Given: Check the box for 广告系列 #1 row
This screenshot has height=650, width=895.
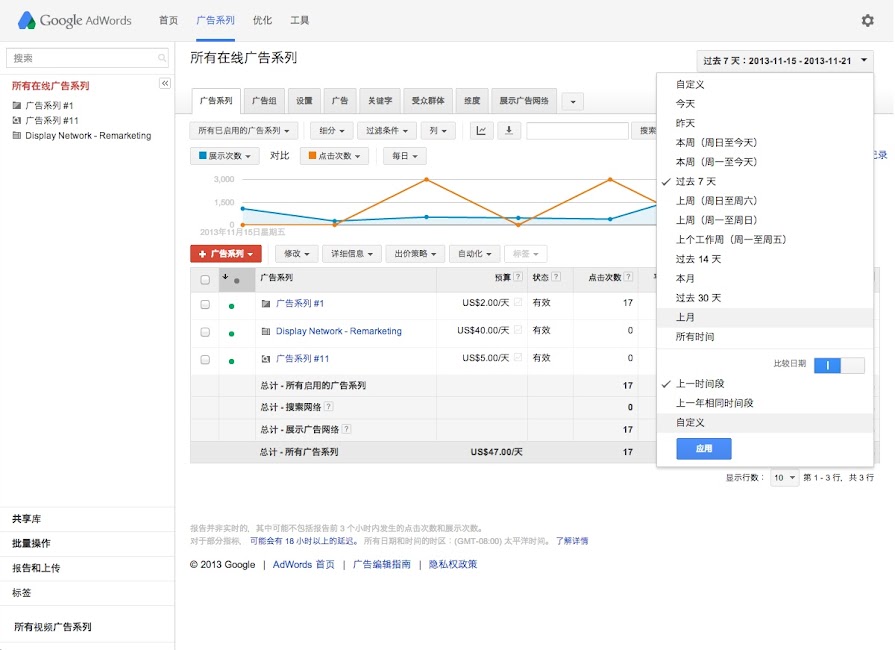Looking at the screenshot, I should coord(205,304).
